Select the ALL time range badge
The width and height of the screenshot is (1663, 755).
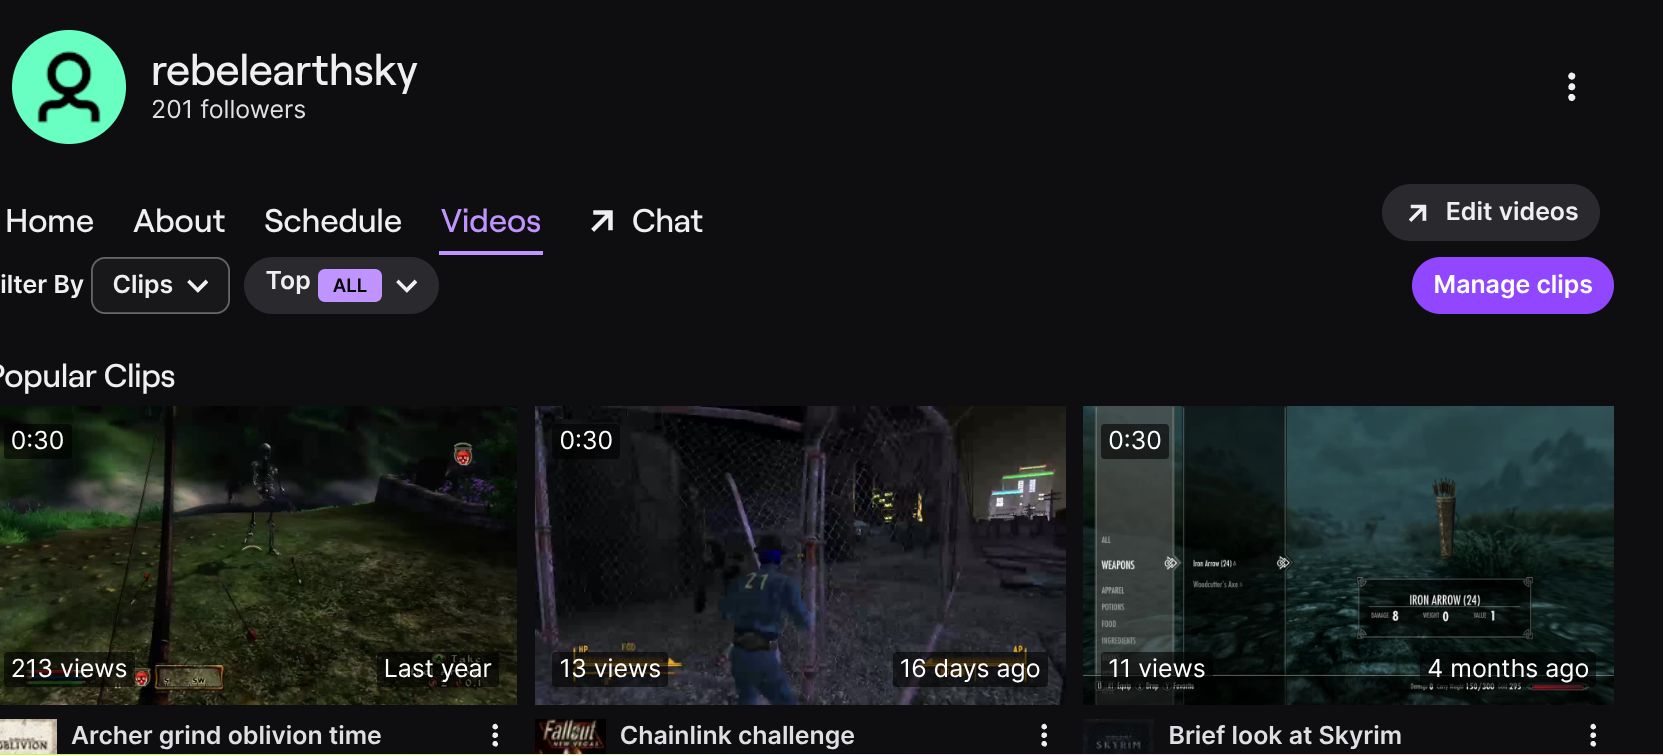(x=350, y=285)
